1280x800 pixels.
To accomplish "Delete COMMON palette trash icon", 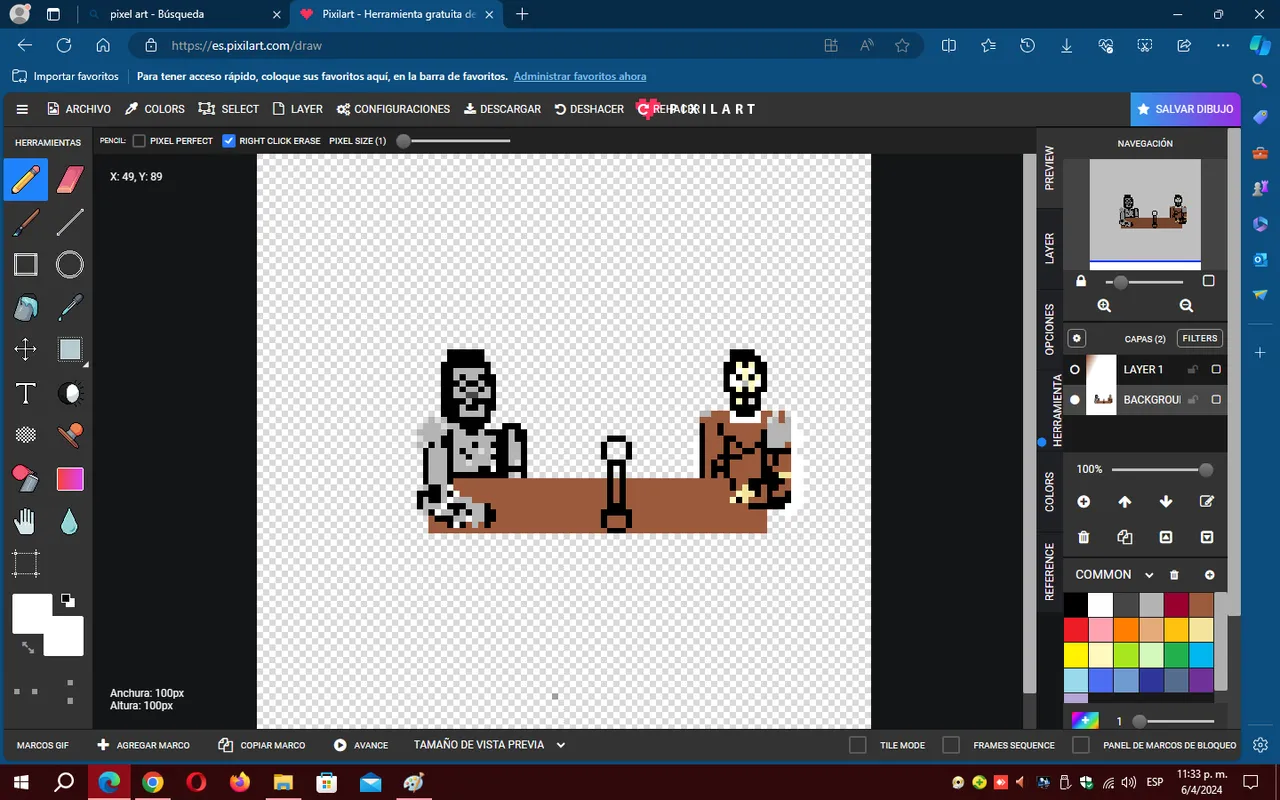I will pos(1175,575).
